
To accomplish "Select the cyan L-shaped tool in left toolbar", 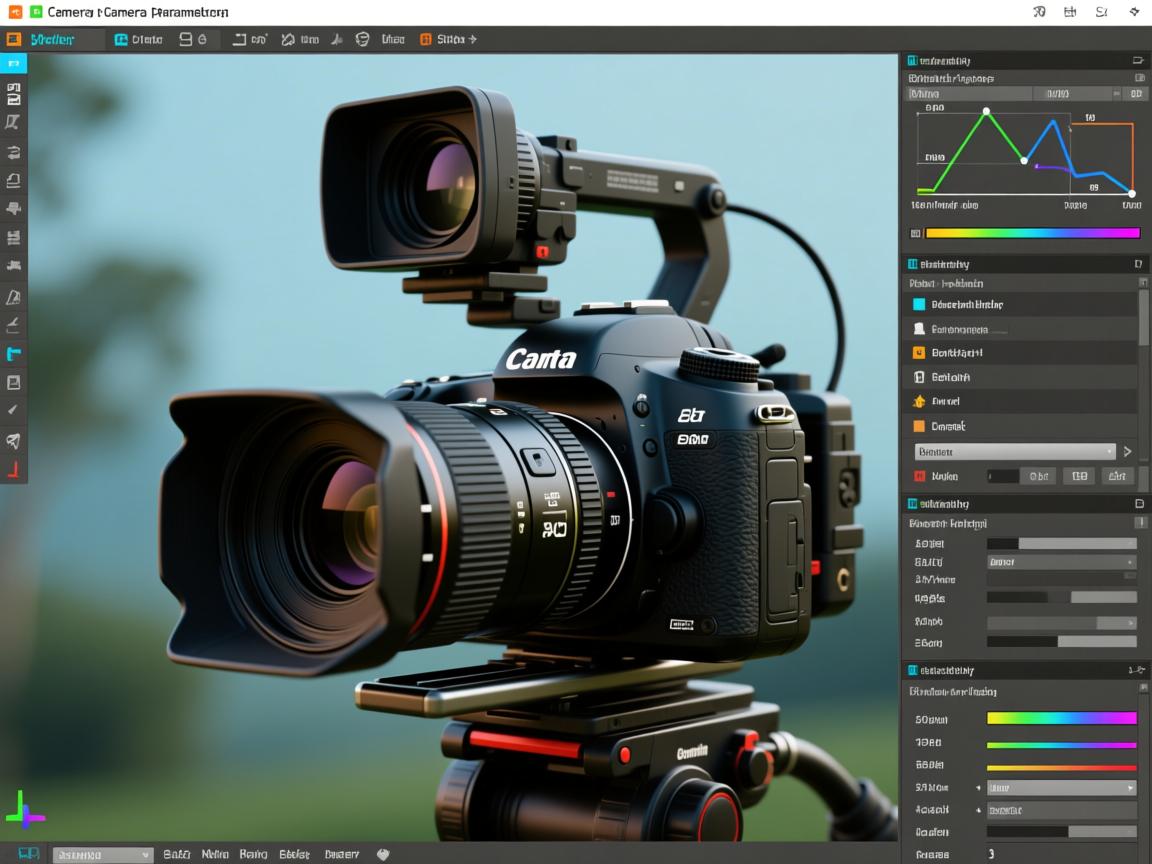I will [13, 353].
